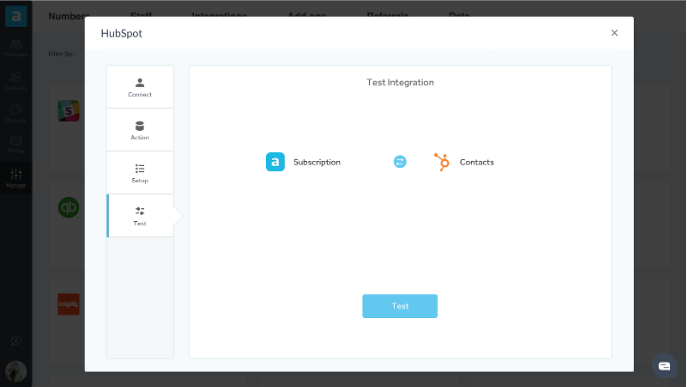Open Manage in the sidebar
Image resolution: width=687 pixels, height=387 pixels.
point(16,178)
